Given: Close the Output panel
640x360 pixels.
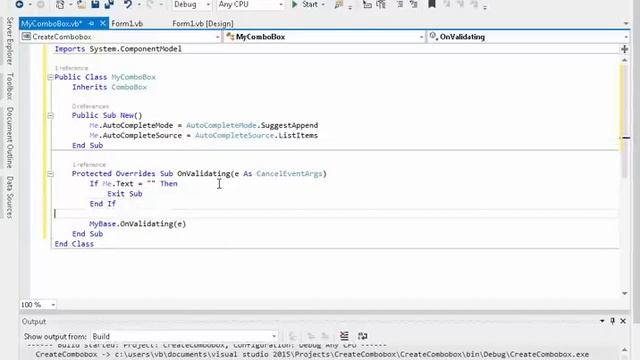Looking at the screenshot, I should (x=623, y=321).
